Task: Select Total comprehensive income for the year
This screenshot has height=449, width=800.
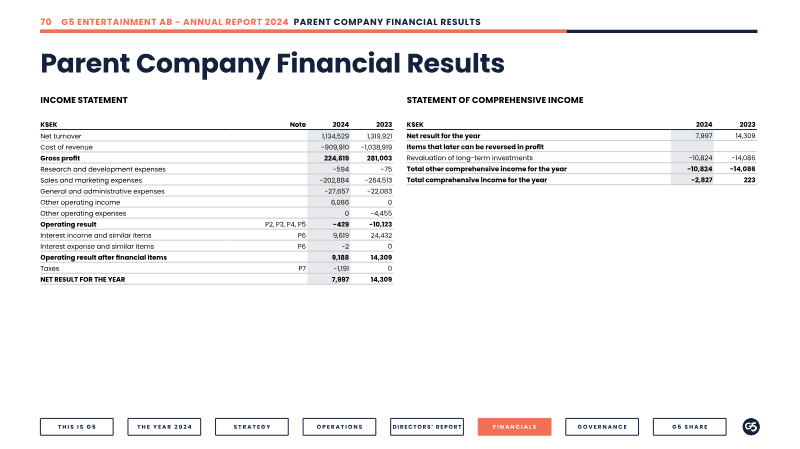Action: coord(582,180)
